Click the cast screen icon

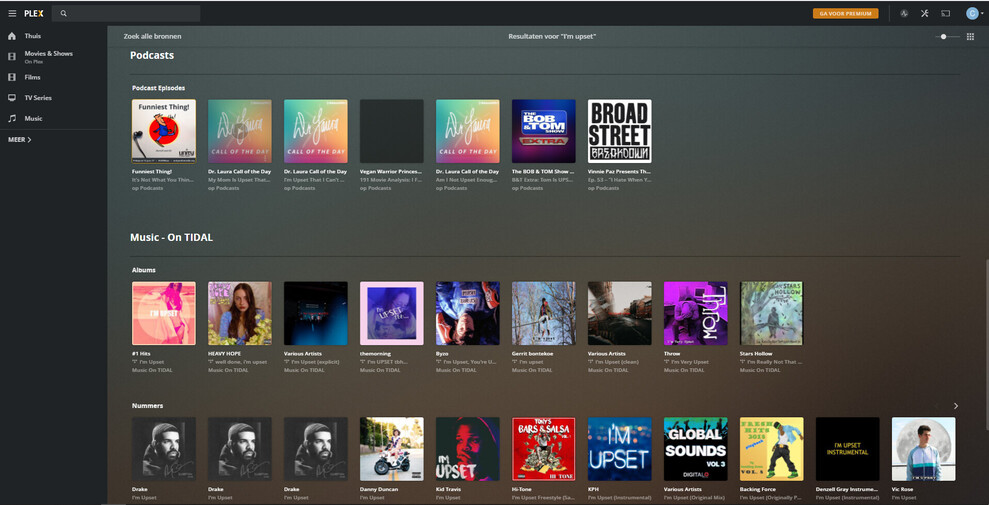(x=945, y=13)
